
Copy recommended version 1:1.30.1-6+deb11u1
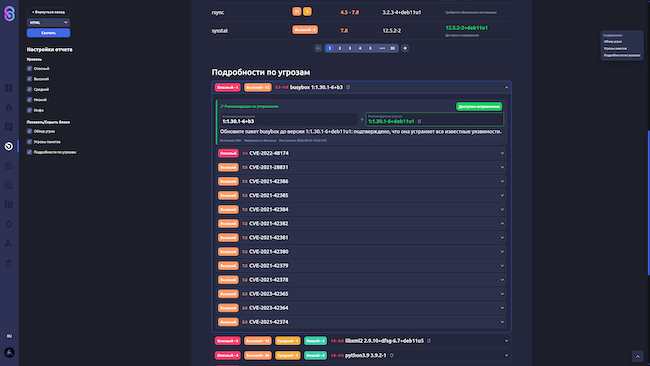[x=420, y=121]
